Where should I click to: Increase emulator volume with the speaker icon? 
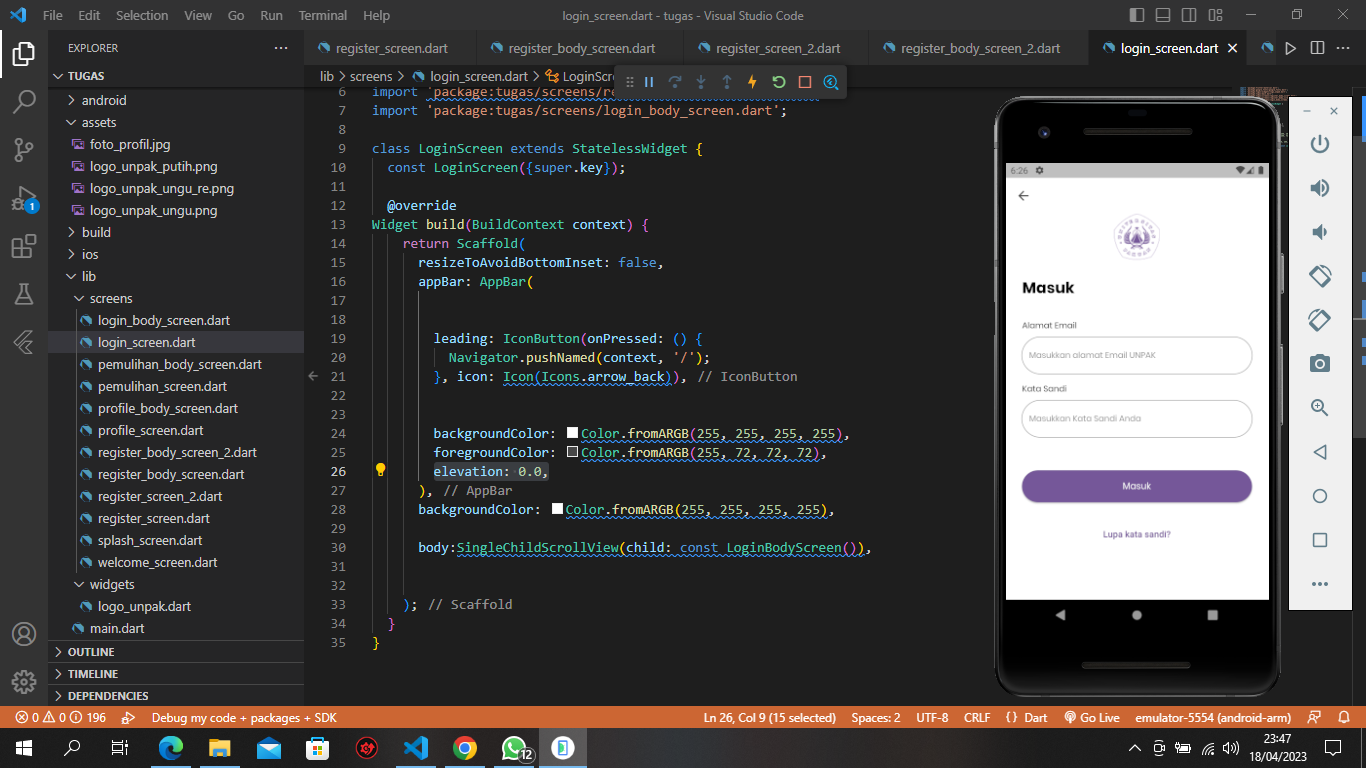point(1319,187)
